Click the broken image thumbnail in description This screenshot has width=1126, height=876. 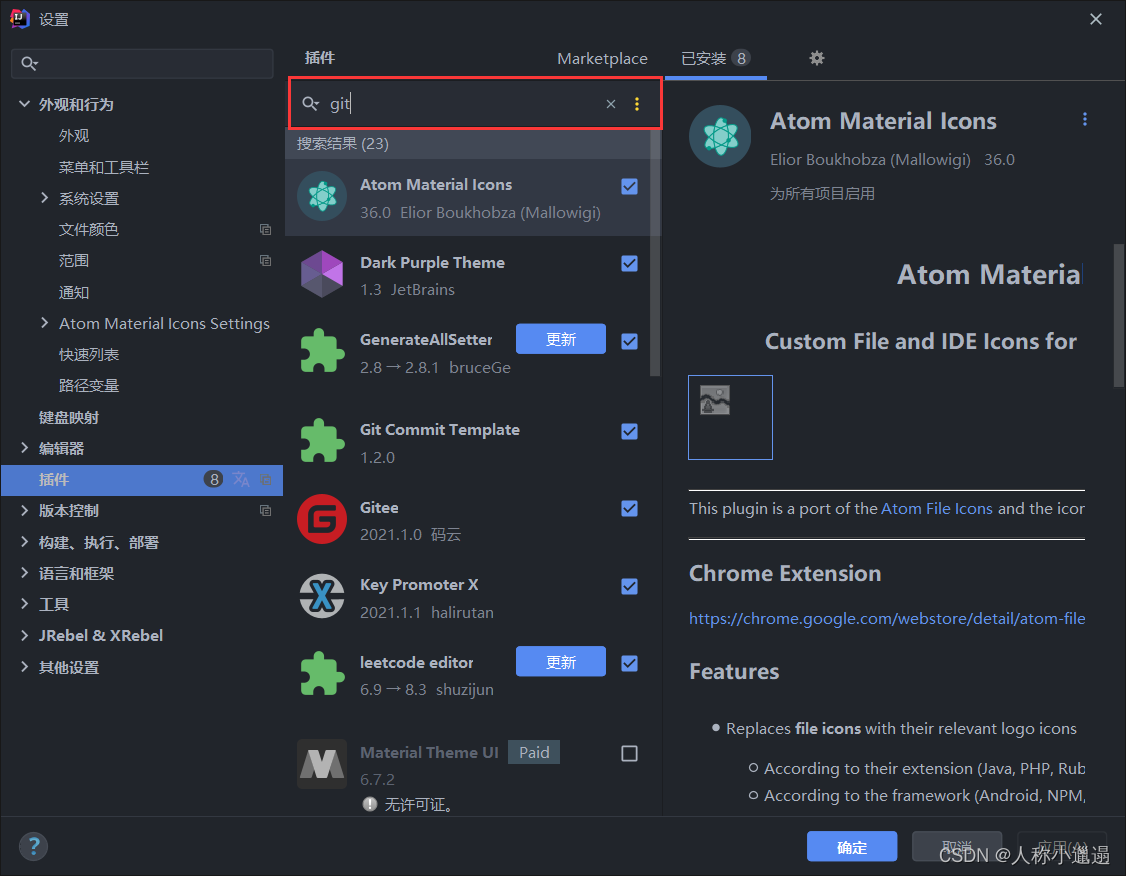click(x=730, y=417)
